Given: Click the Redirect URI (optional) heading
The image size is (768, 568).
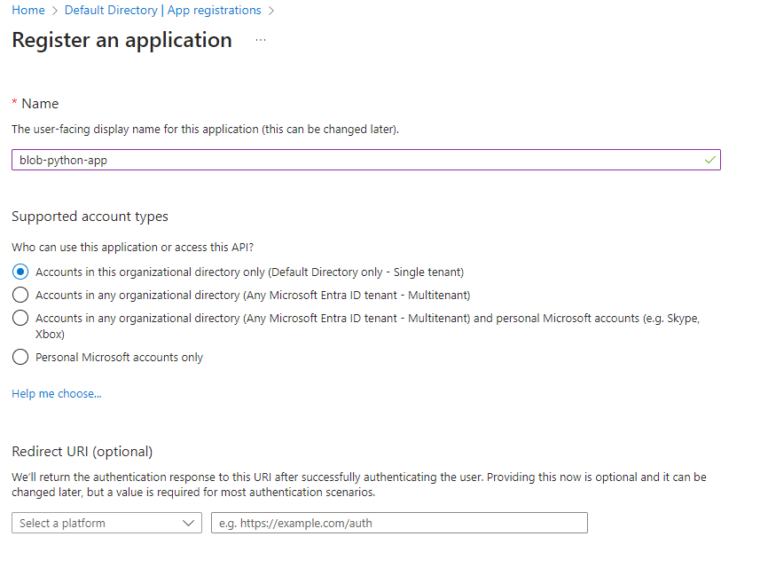Looking at the screenshot, I should [82, 452].
